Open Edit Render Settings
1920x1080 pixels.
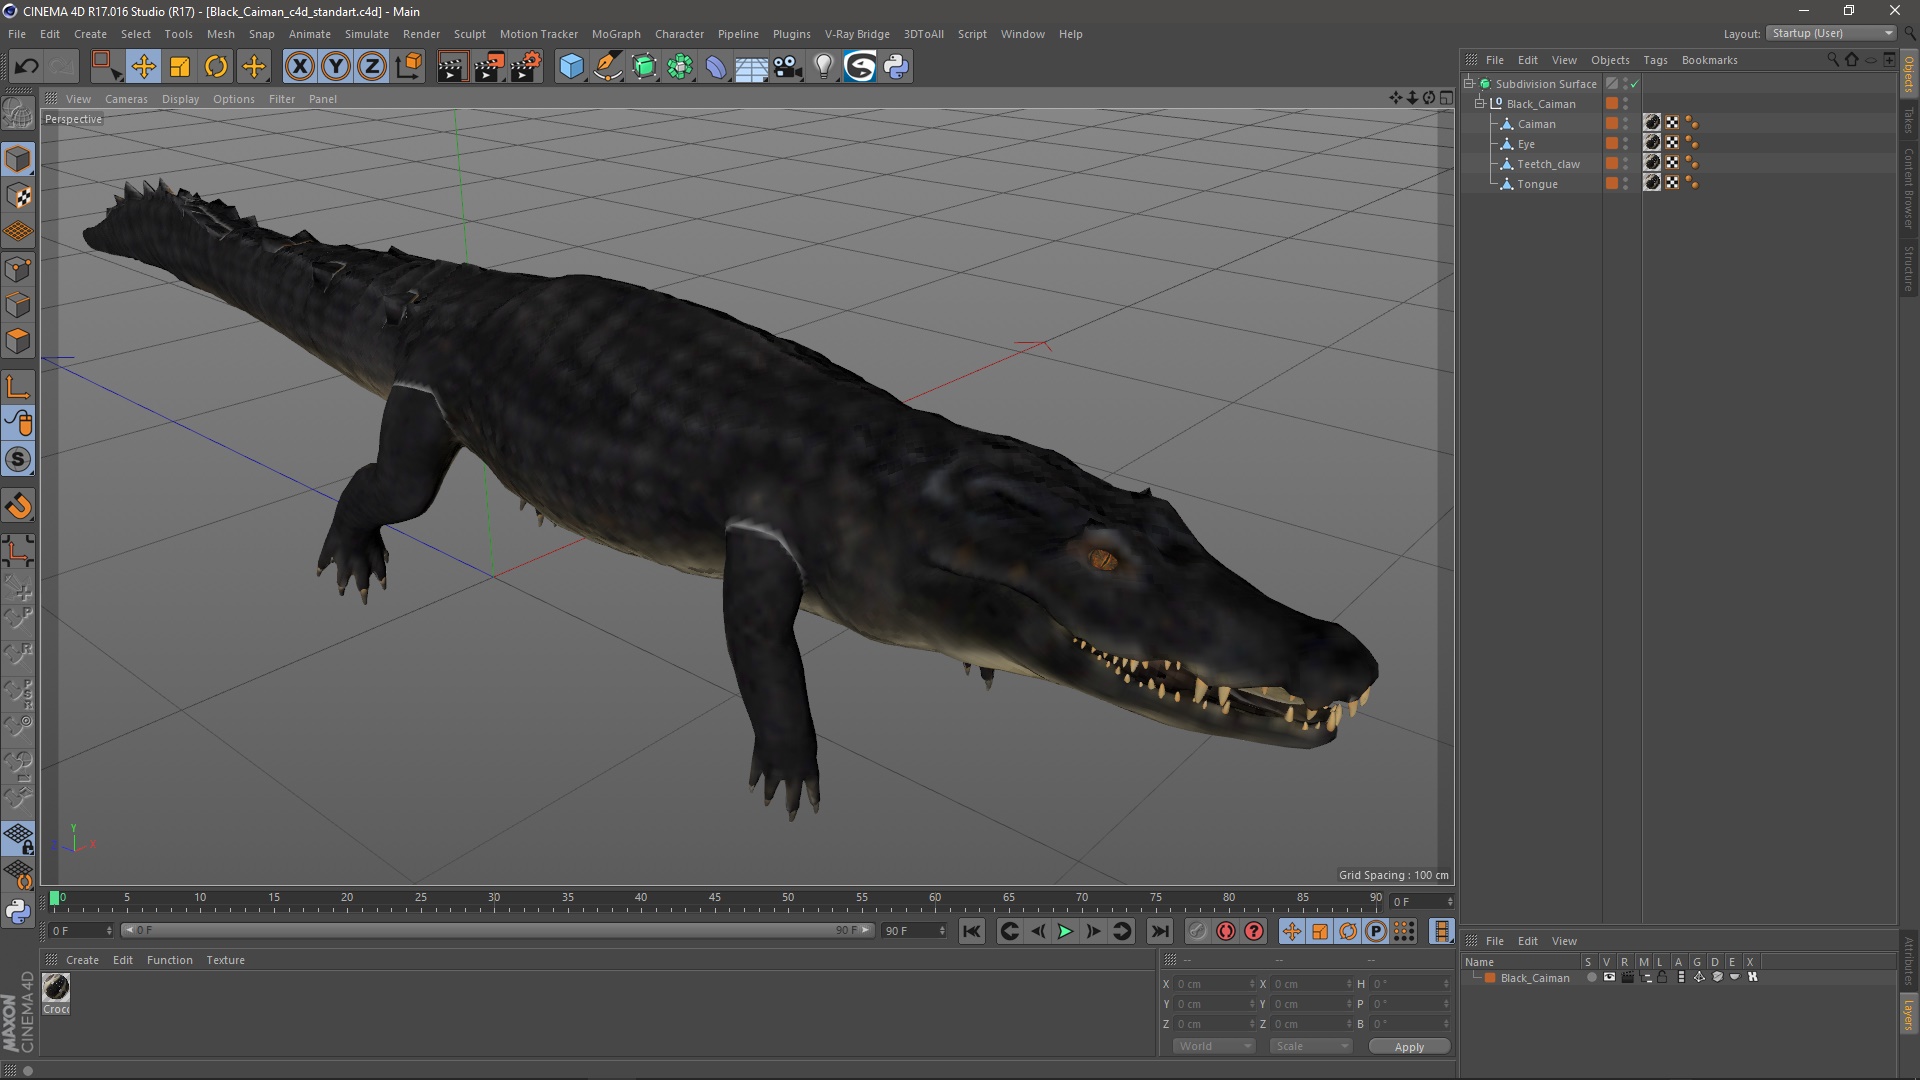(x=526, y=67)
